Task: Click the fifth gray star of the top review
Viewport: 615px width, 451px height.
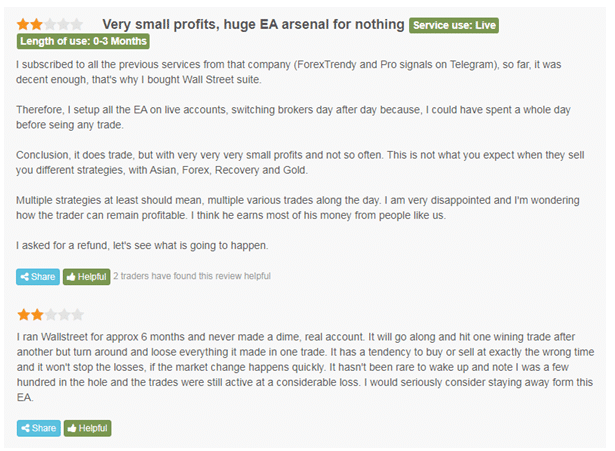Action: click(76, 25)
